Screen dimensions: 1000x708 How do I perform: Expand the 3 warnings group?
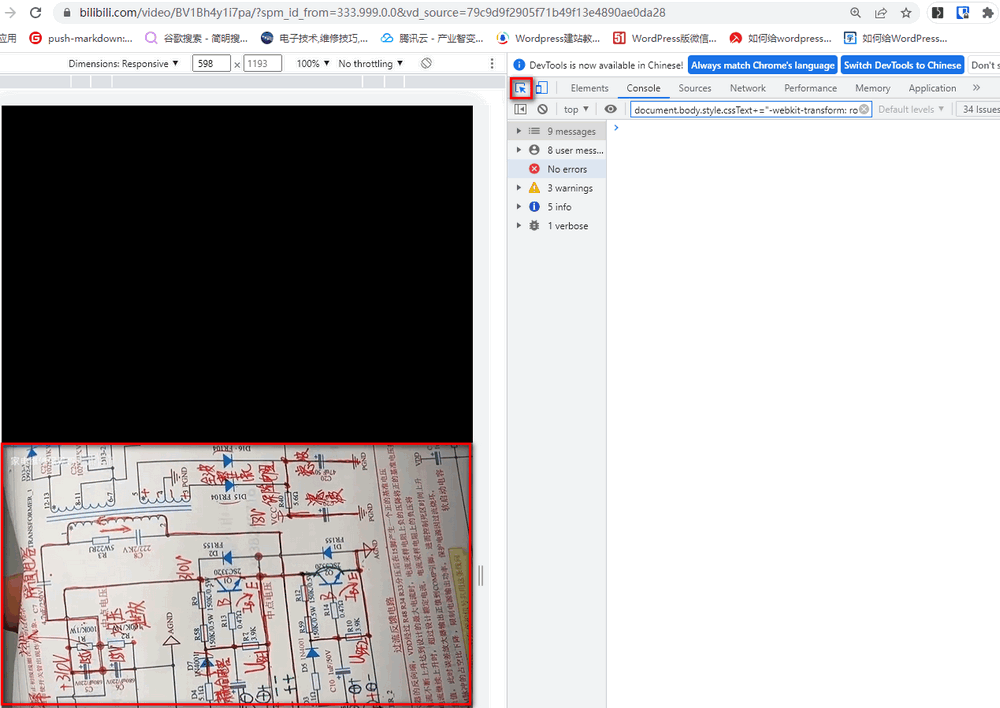519,188
